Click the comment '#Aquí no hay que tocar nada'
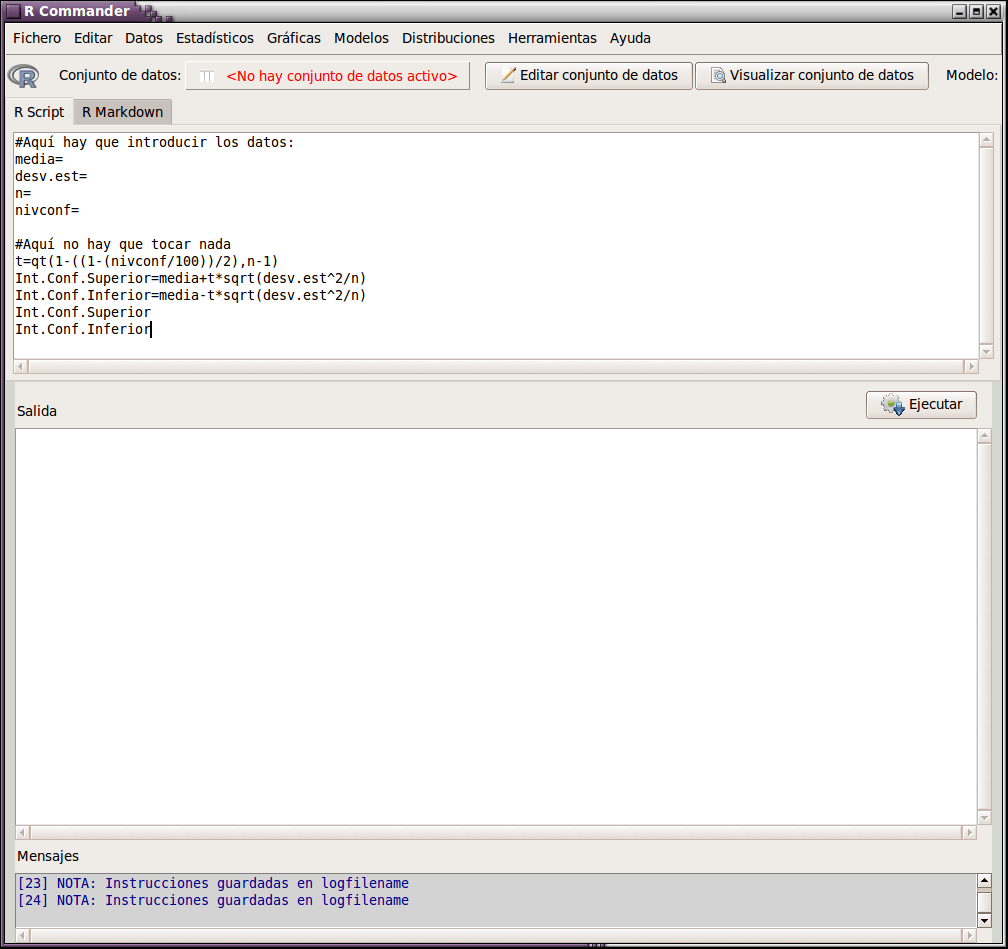The image size is (1008, 949). (123, 244)
